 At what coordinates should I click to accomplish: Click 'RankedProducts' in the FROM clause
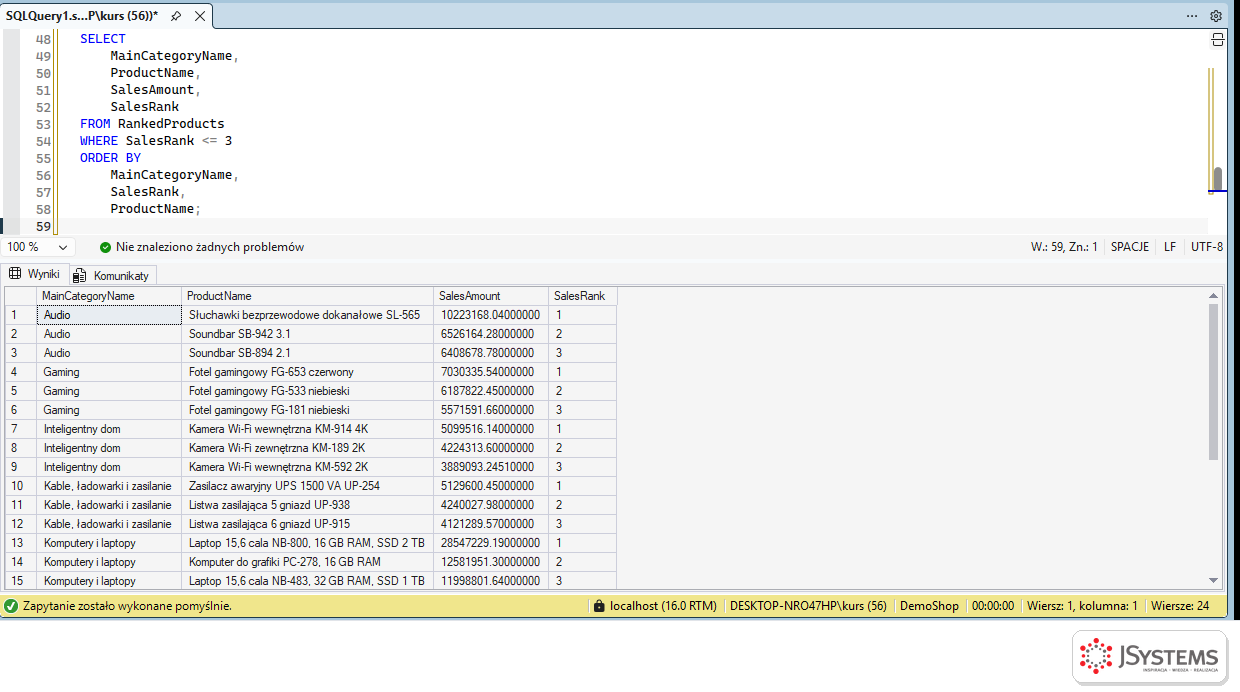click(171, 124)
